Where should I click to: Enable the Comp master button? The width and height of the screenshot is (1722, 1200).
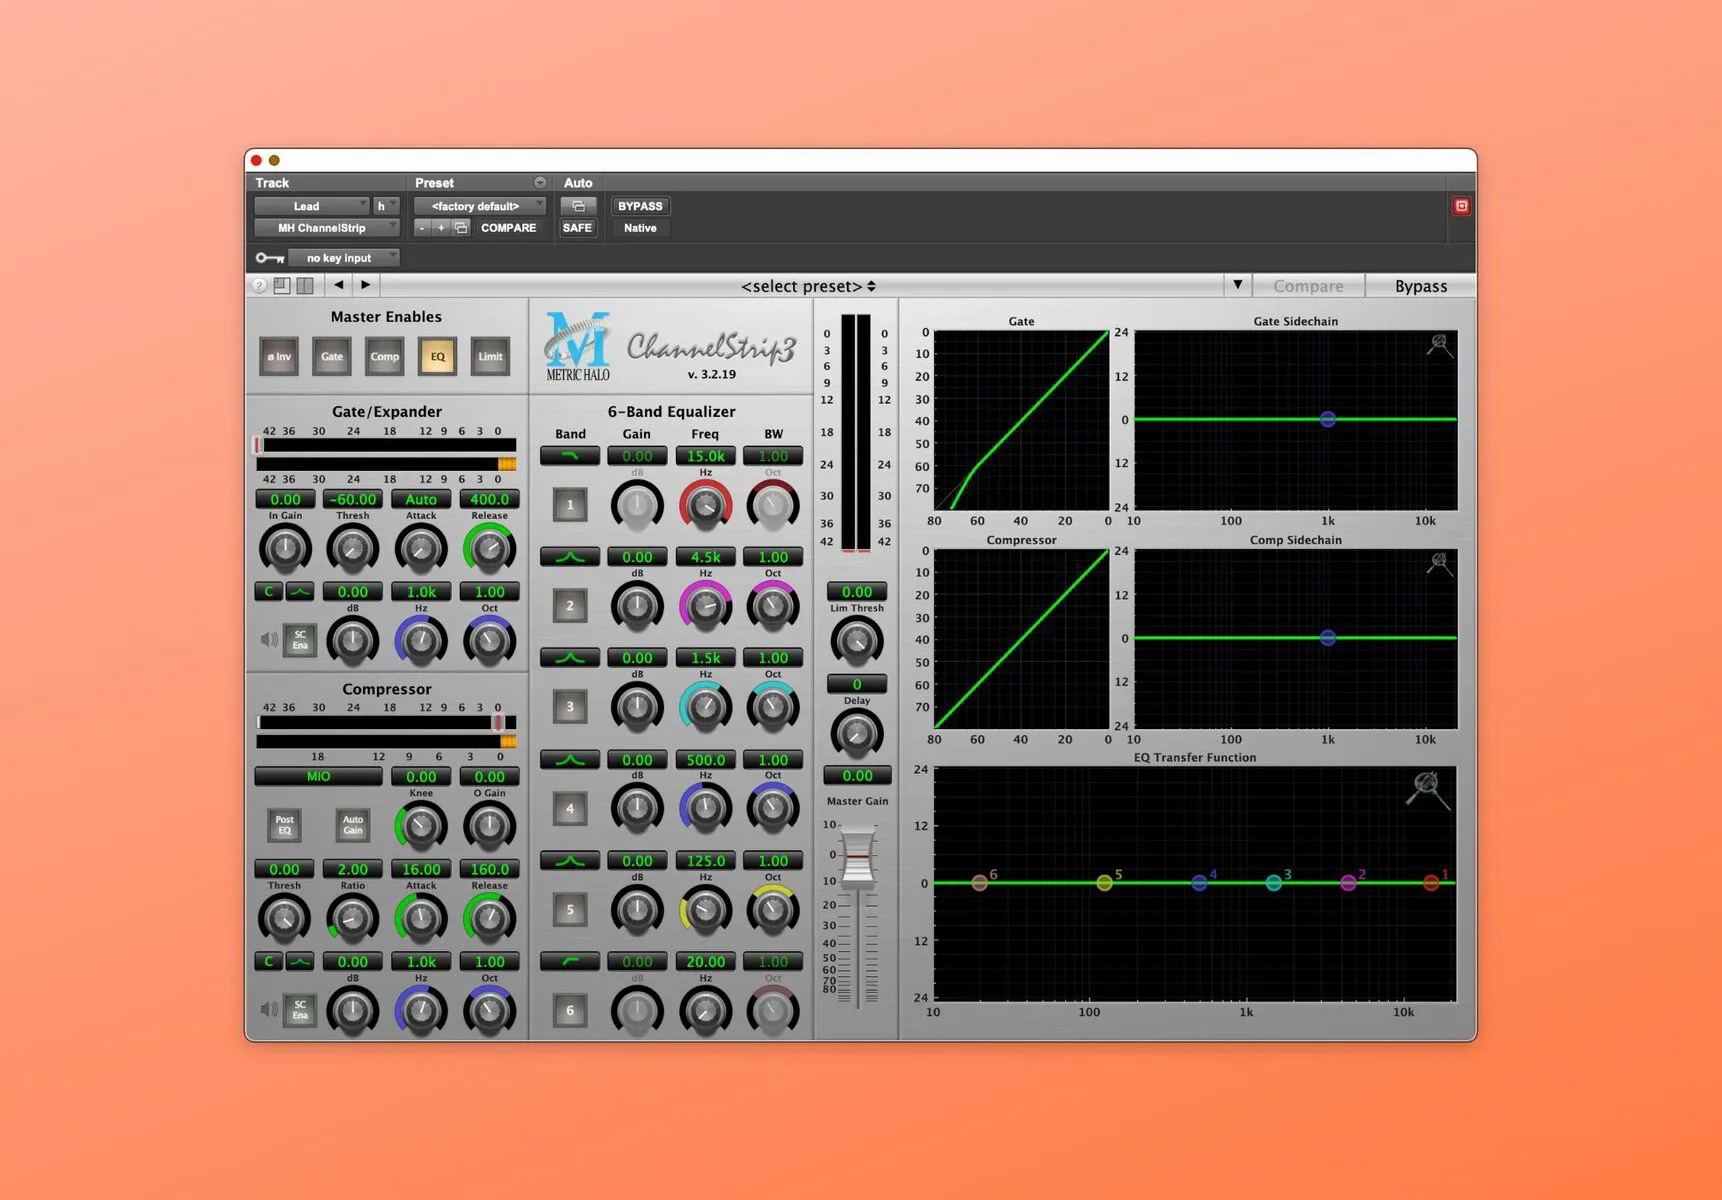(385, 357)
